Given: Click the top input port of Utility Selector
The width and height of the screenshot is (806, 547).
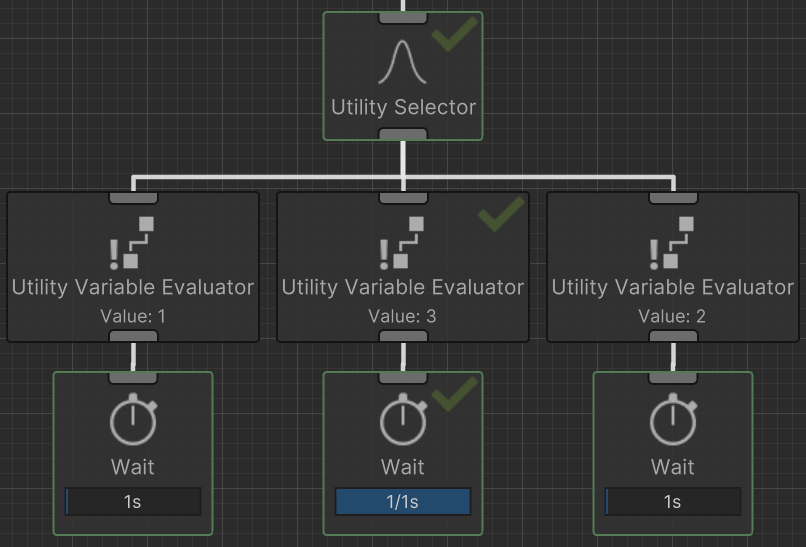Looking at the screenshot, I should point(403,17).
